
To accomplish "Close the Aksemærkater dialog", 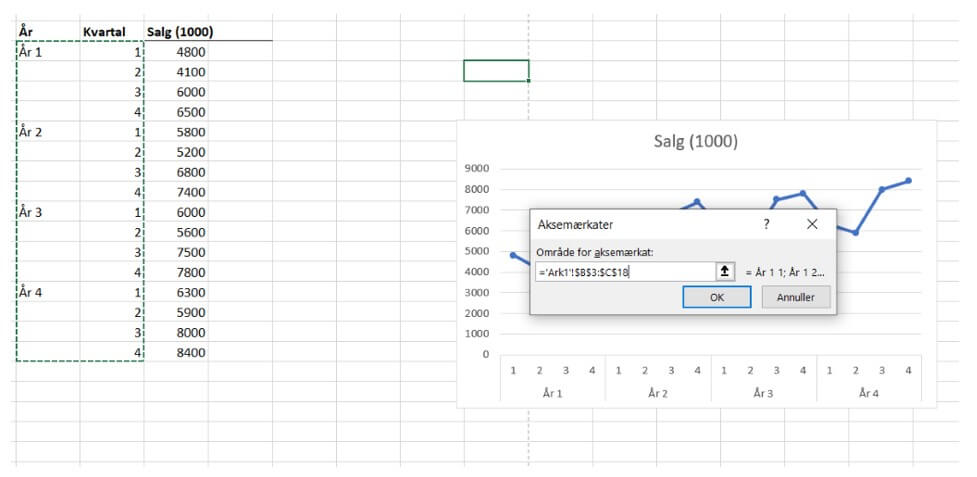I will pos(812,225).
